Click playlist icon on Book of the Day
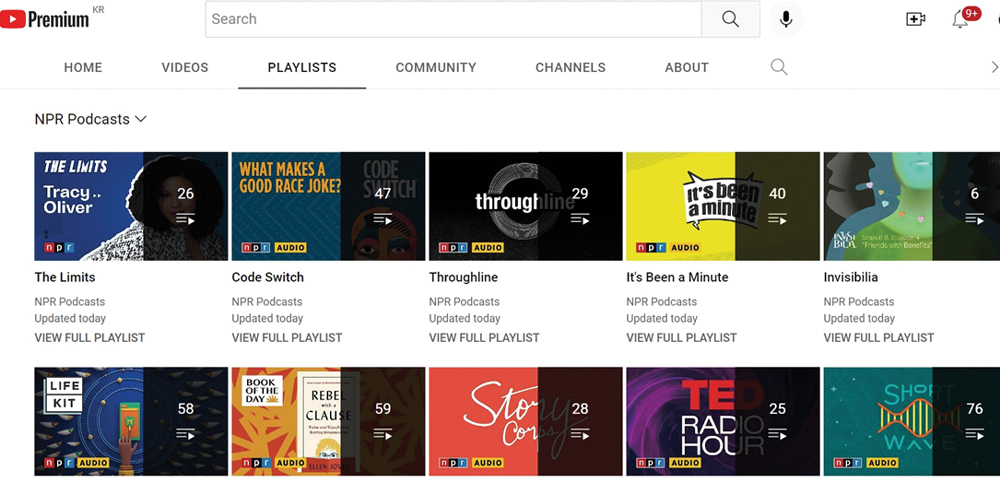 point(383,434)
